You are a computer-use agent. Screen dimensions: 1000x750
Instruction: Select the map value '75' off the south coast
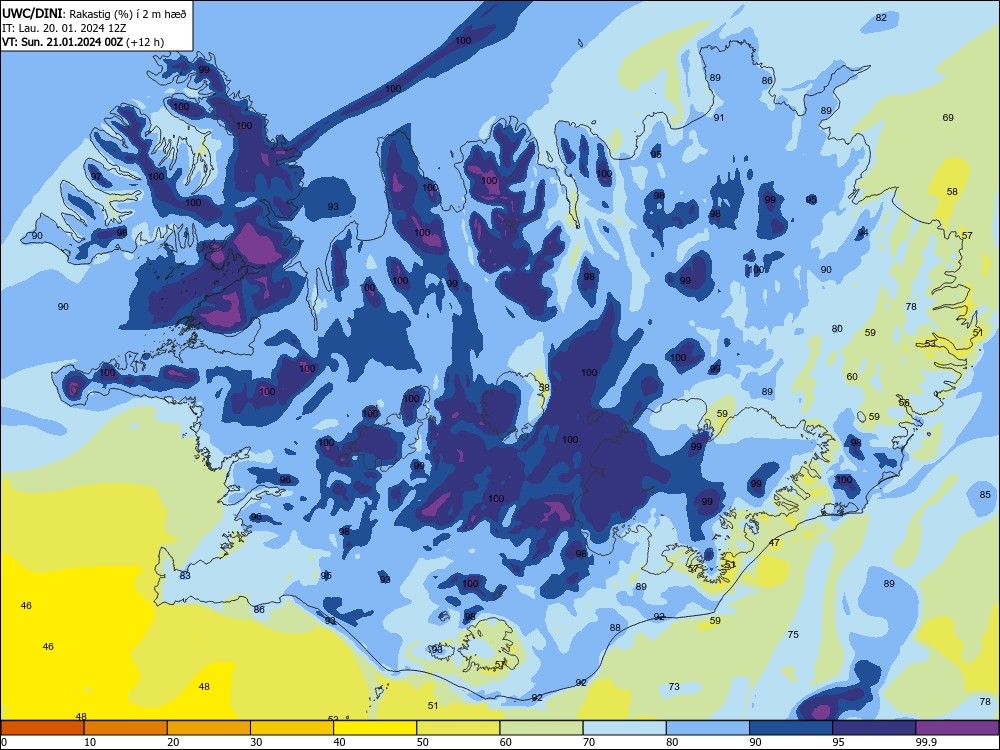click(x=793, y=635)
